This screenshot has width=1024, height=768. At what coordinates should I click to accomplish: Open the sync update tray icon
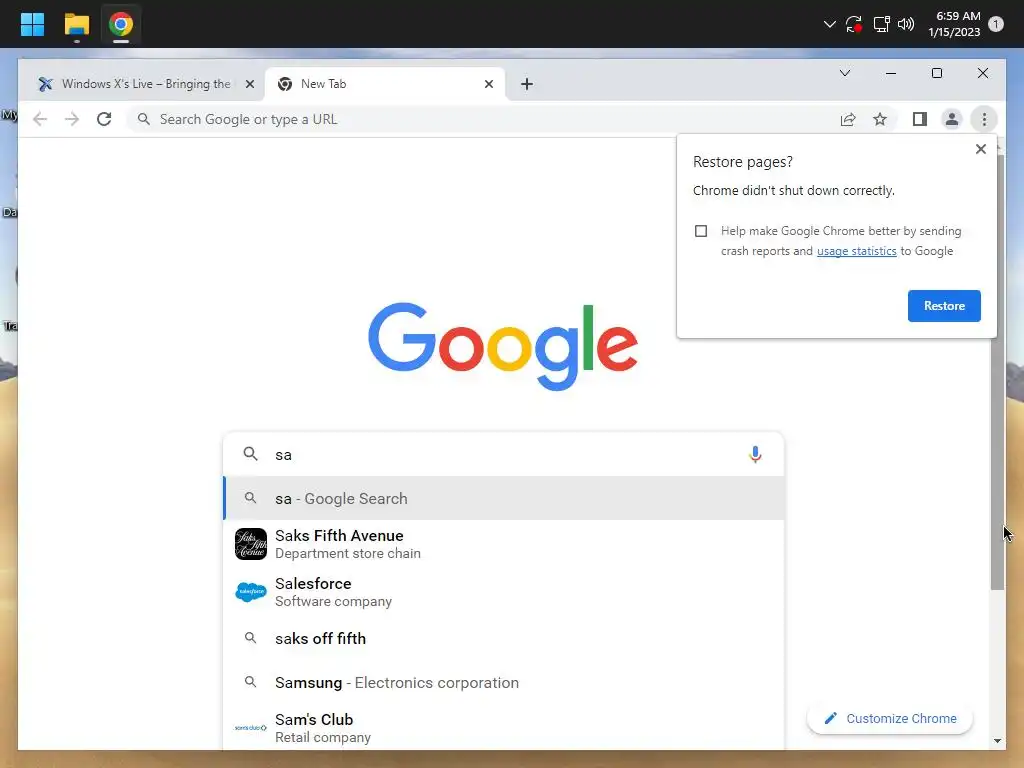[x=854, y=24]
